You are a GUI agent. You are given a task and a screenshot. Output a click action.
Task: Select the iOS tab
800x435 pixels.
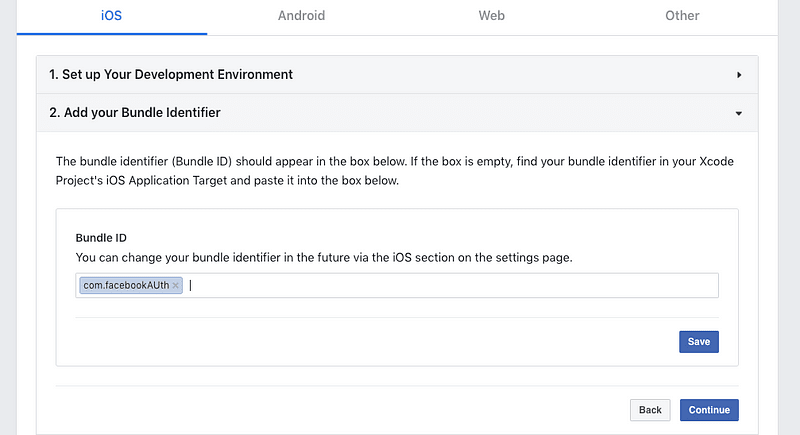(x=111, y=16)
